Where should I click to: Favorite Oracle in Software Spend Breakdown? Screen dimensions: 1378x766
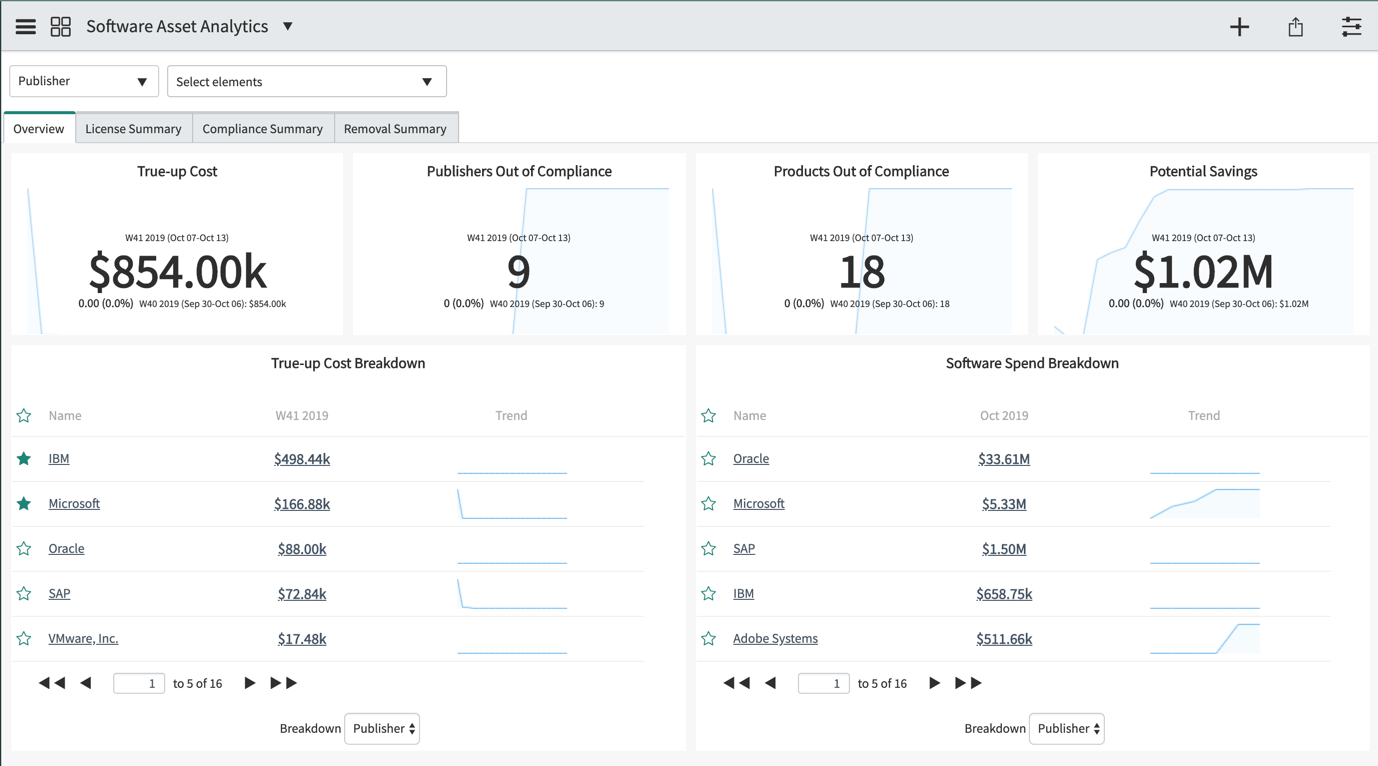coord(709,459)
